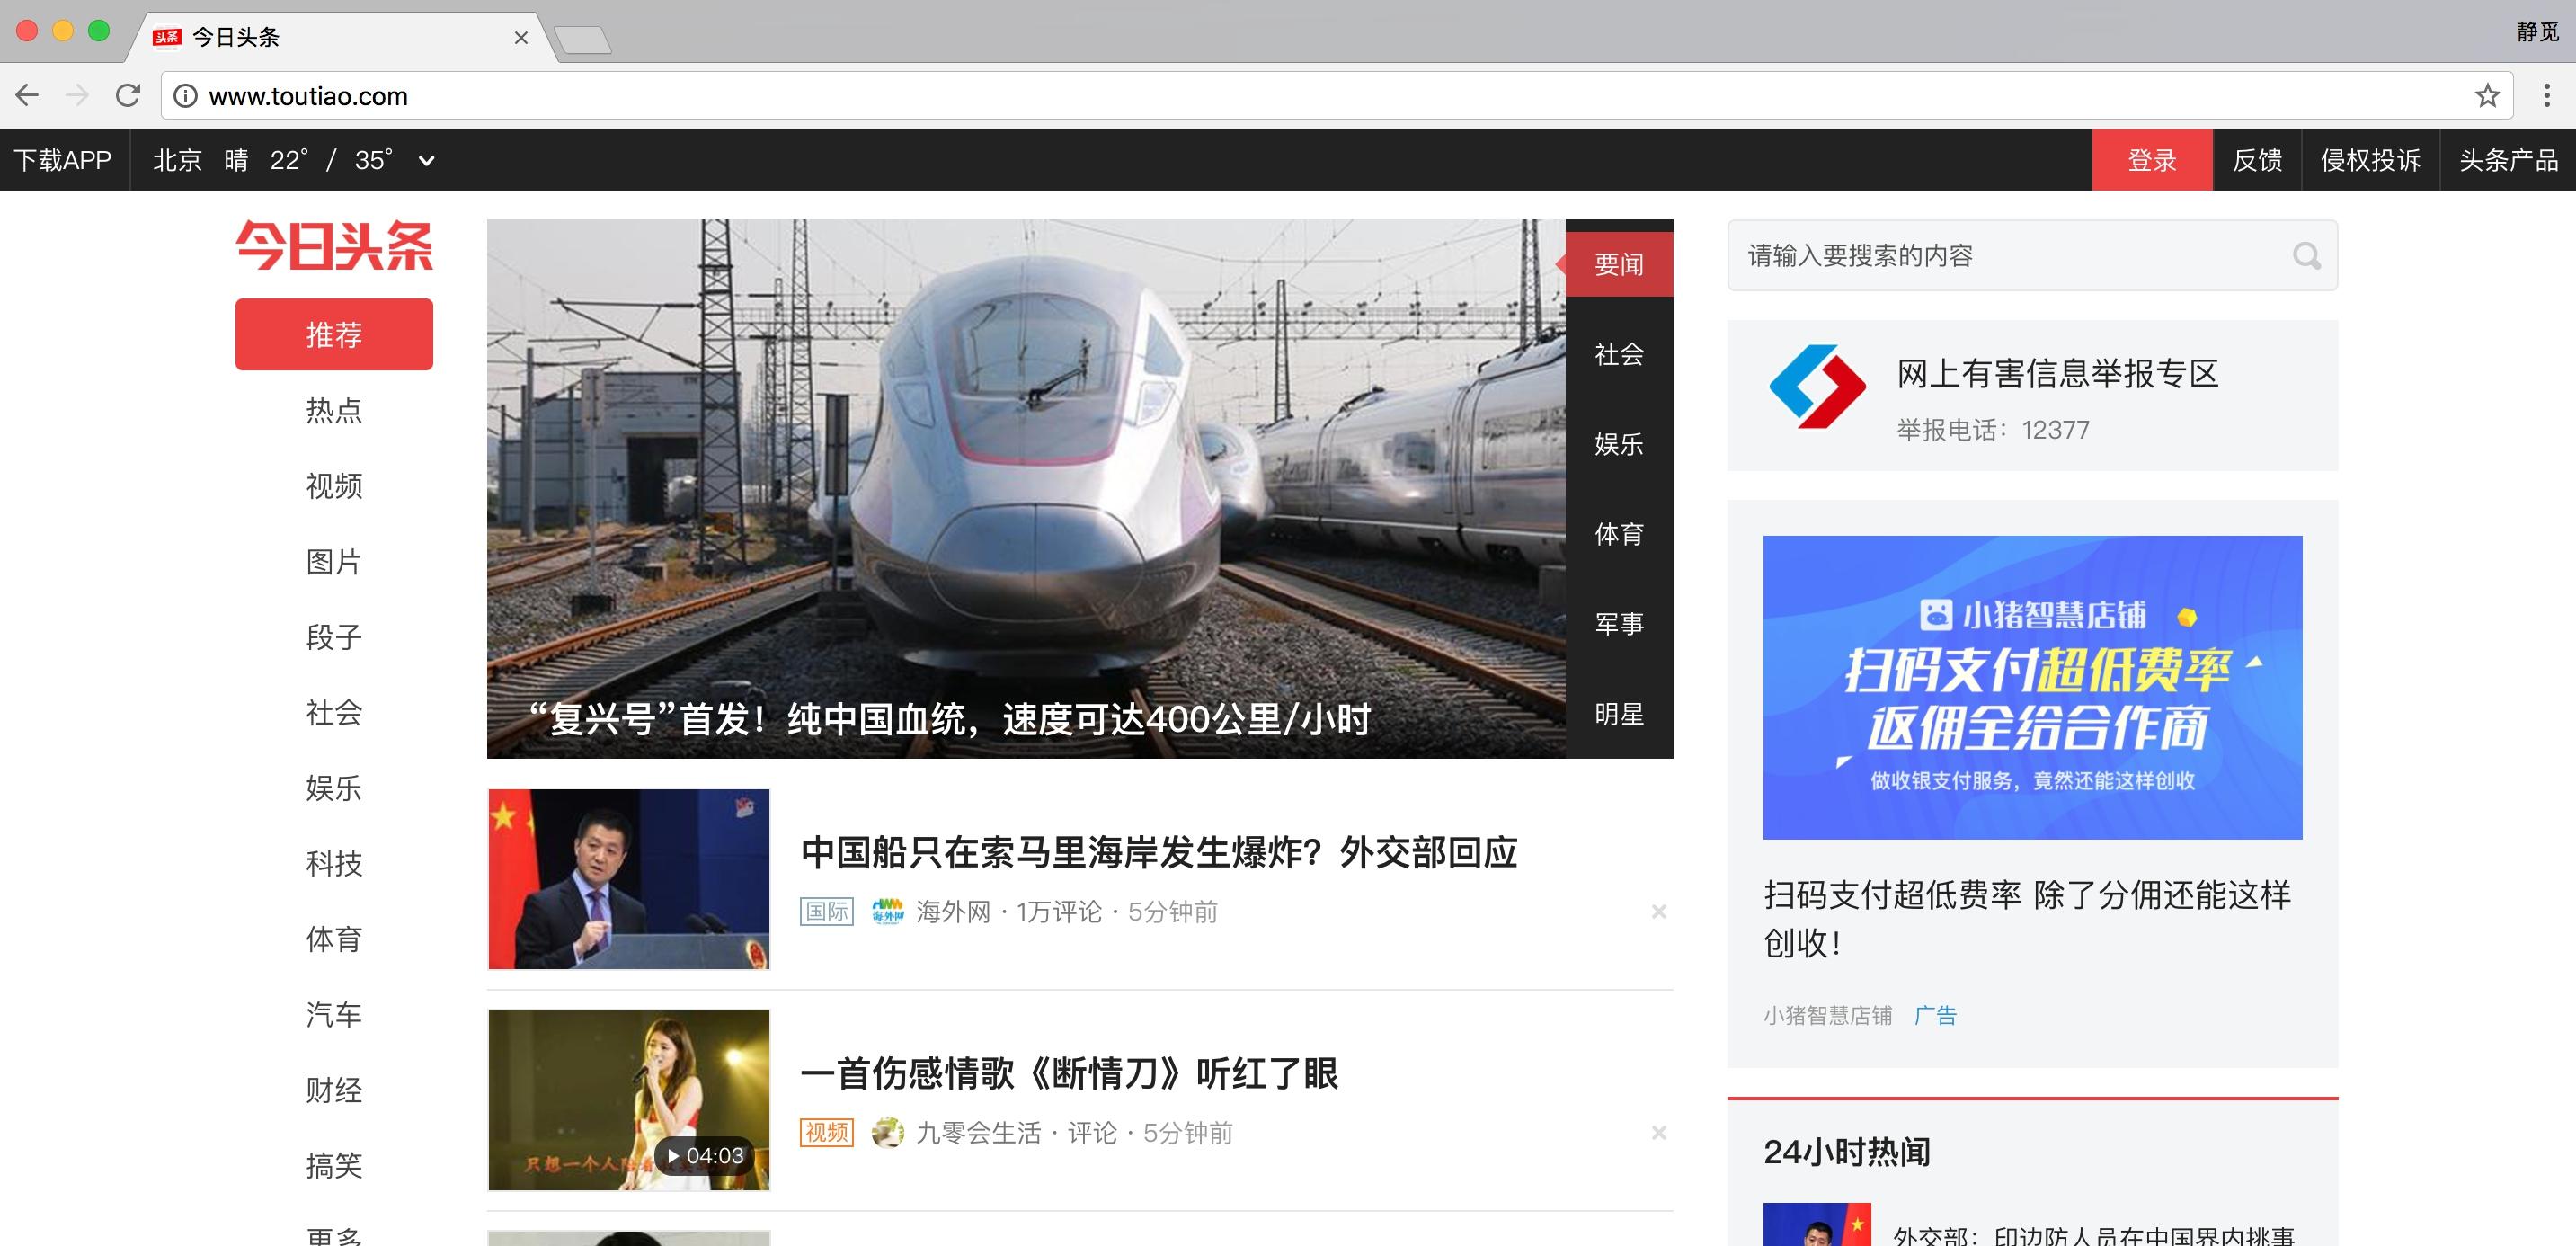This screenshot has height=1246, width=2576.
Task: Switch carousel to 军事 tab
Action: coord(1619,624)
